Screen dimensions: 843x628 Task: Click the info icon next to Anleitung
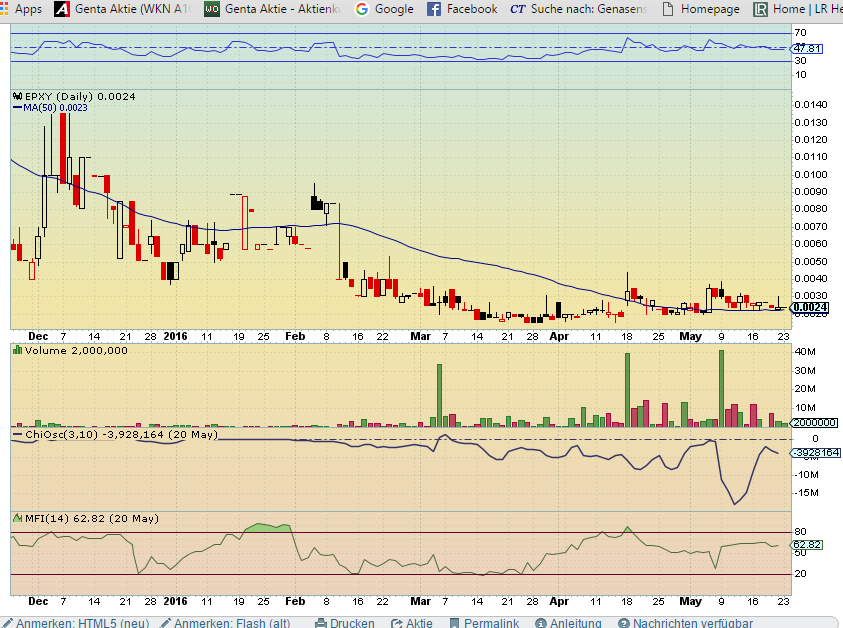541,623
